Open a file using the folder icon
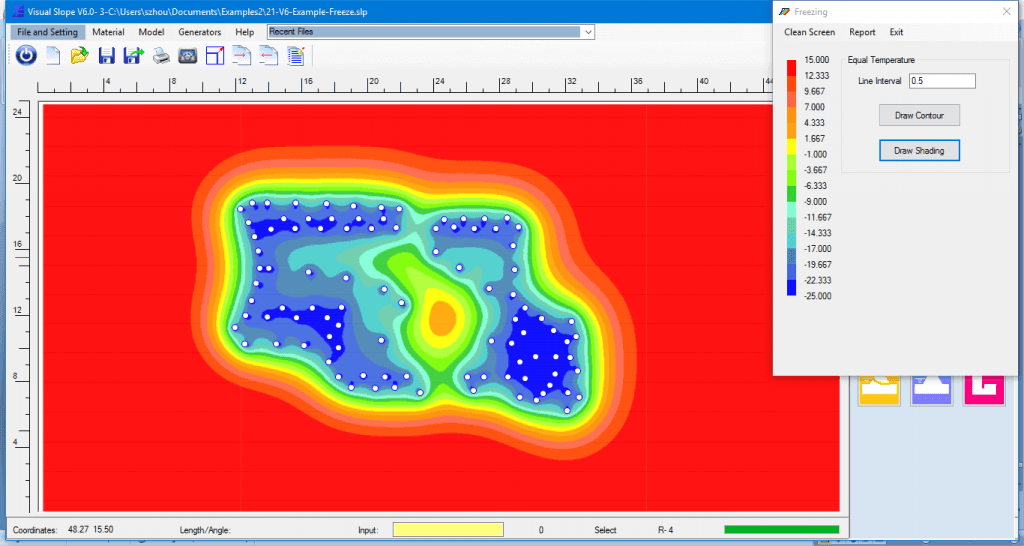1024x546 pixels. tap(80, 56)
